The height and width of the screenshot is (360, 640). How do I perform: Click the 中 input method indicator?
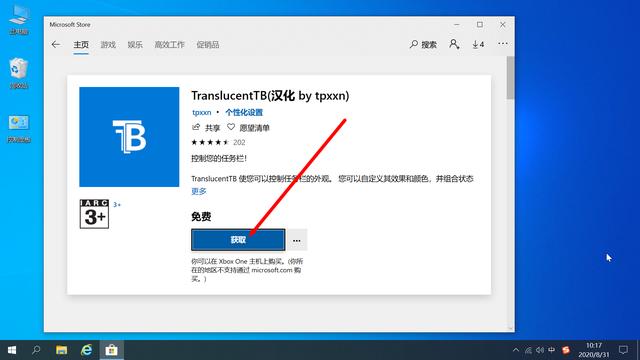[x=552, y=350]
